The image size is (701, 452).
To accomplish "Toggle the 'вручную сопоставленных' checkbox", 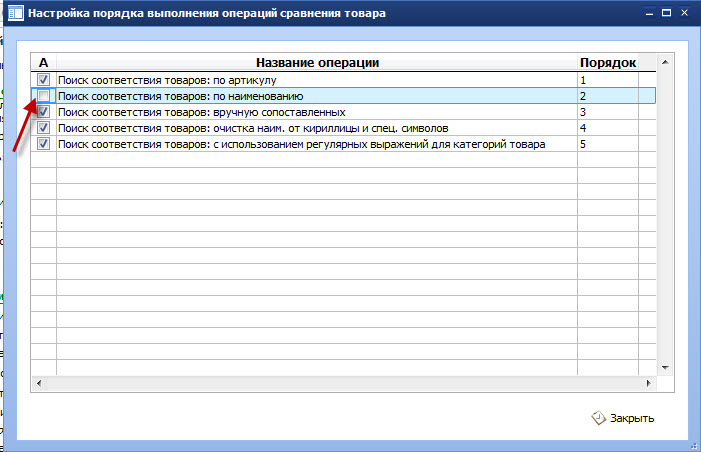I will click(43, 112).
